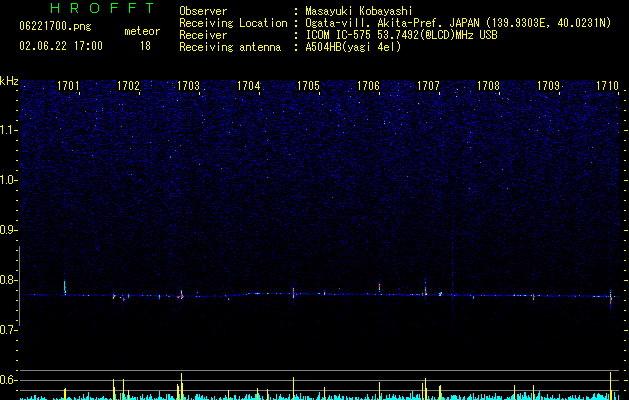Click the 1708 time marker
Image resolution: width=629 pixels, height=400 pixels.
pyautogui.click(x=488, y=86)
